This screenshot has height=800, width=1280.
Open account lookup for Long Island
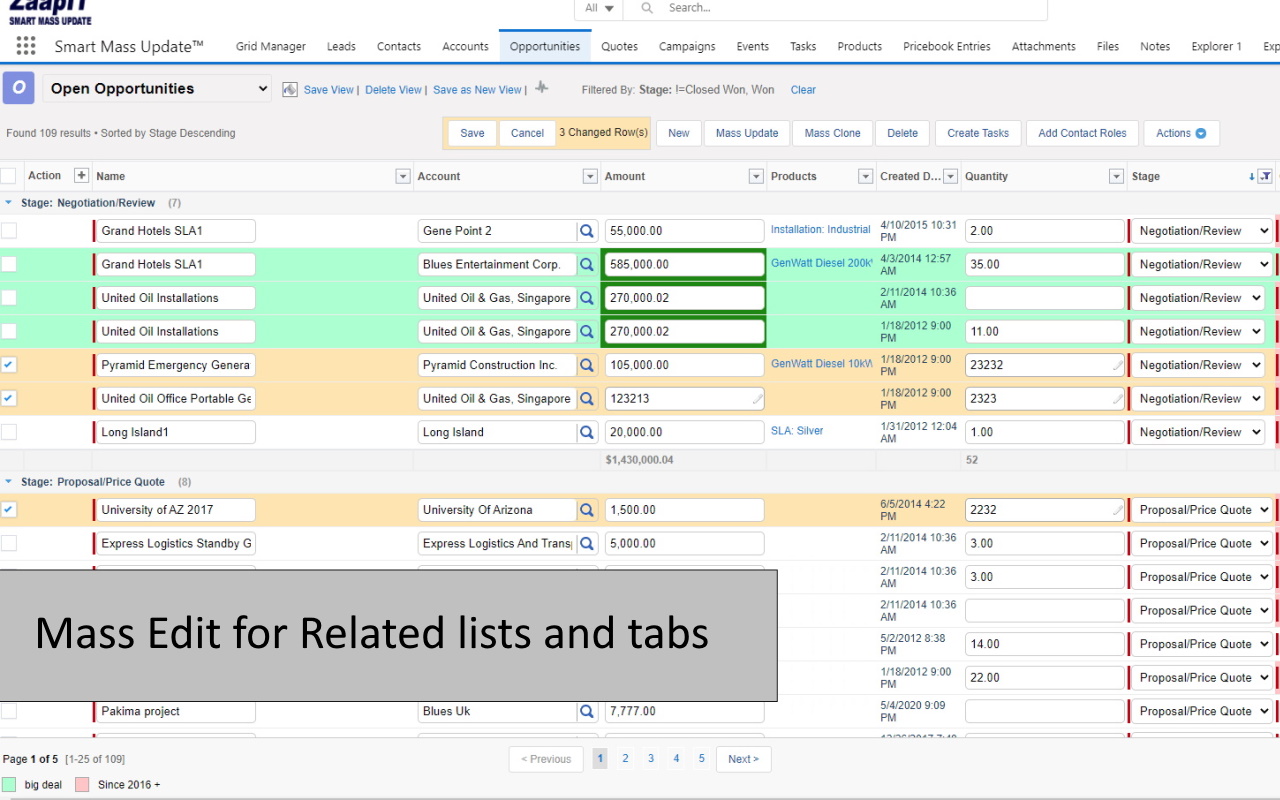point(587,433)
